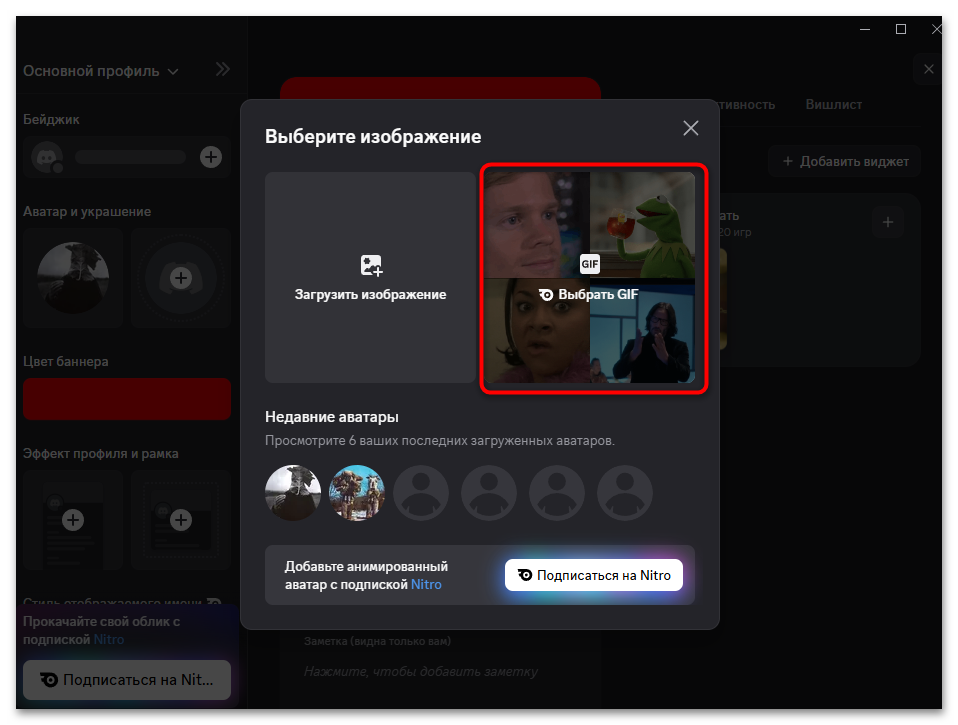Viewport: 958px width, 725px height.
Task: Click the Эффект профиля и рамка label
Action: 101,454
